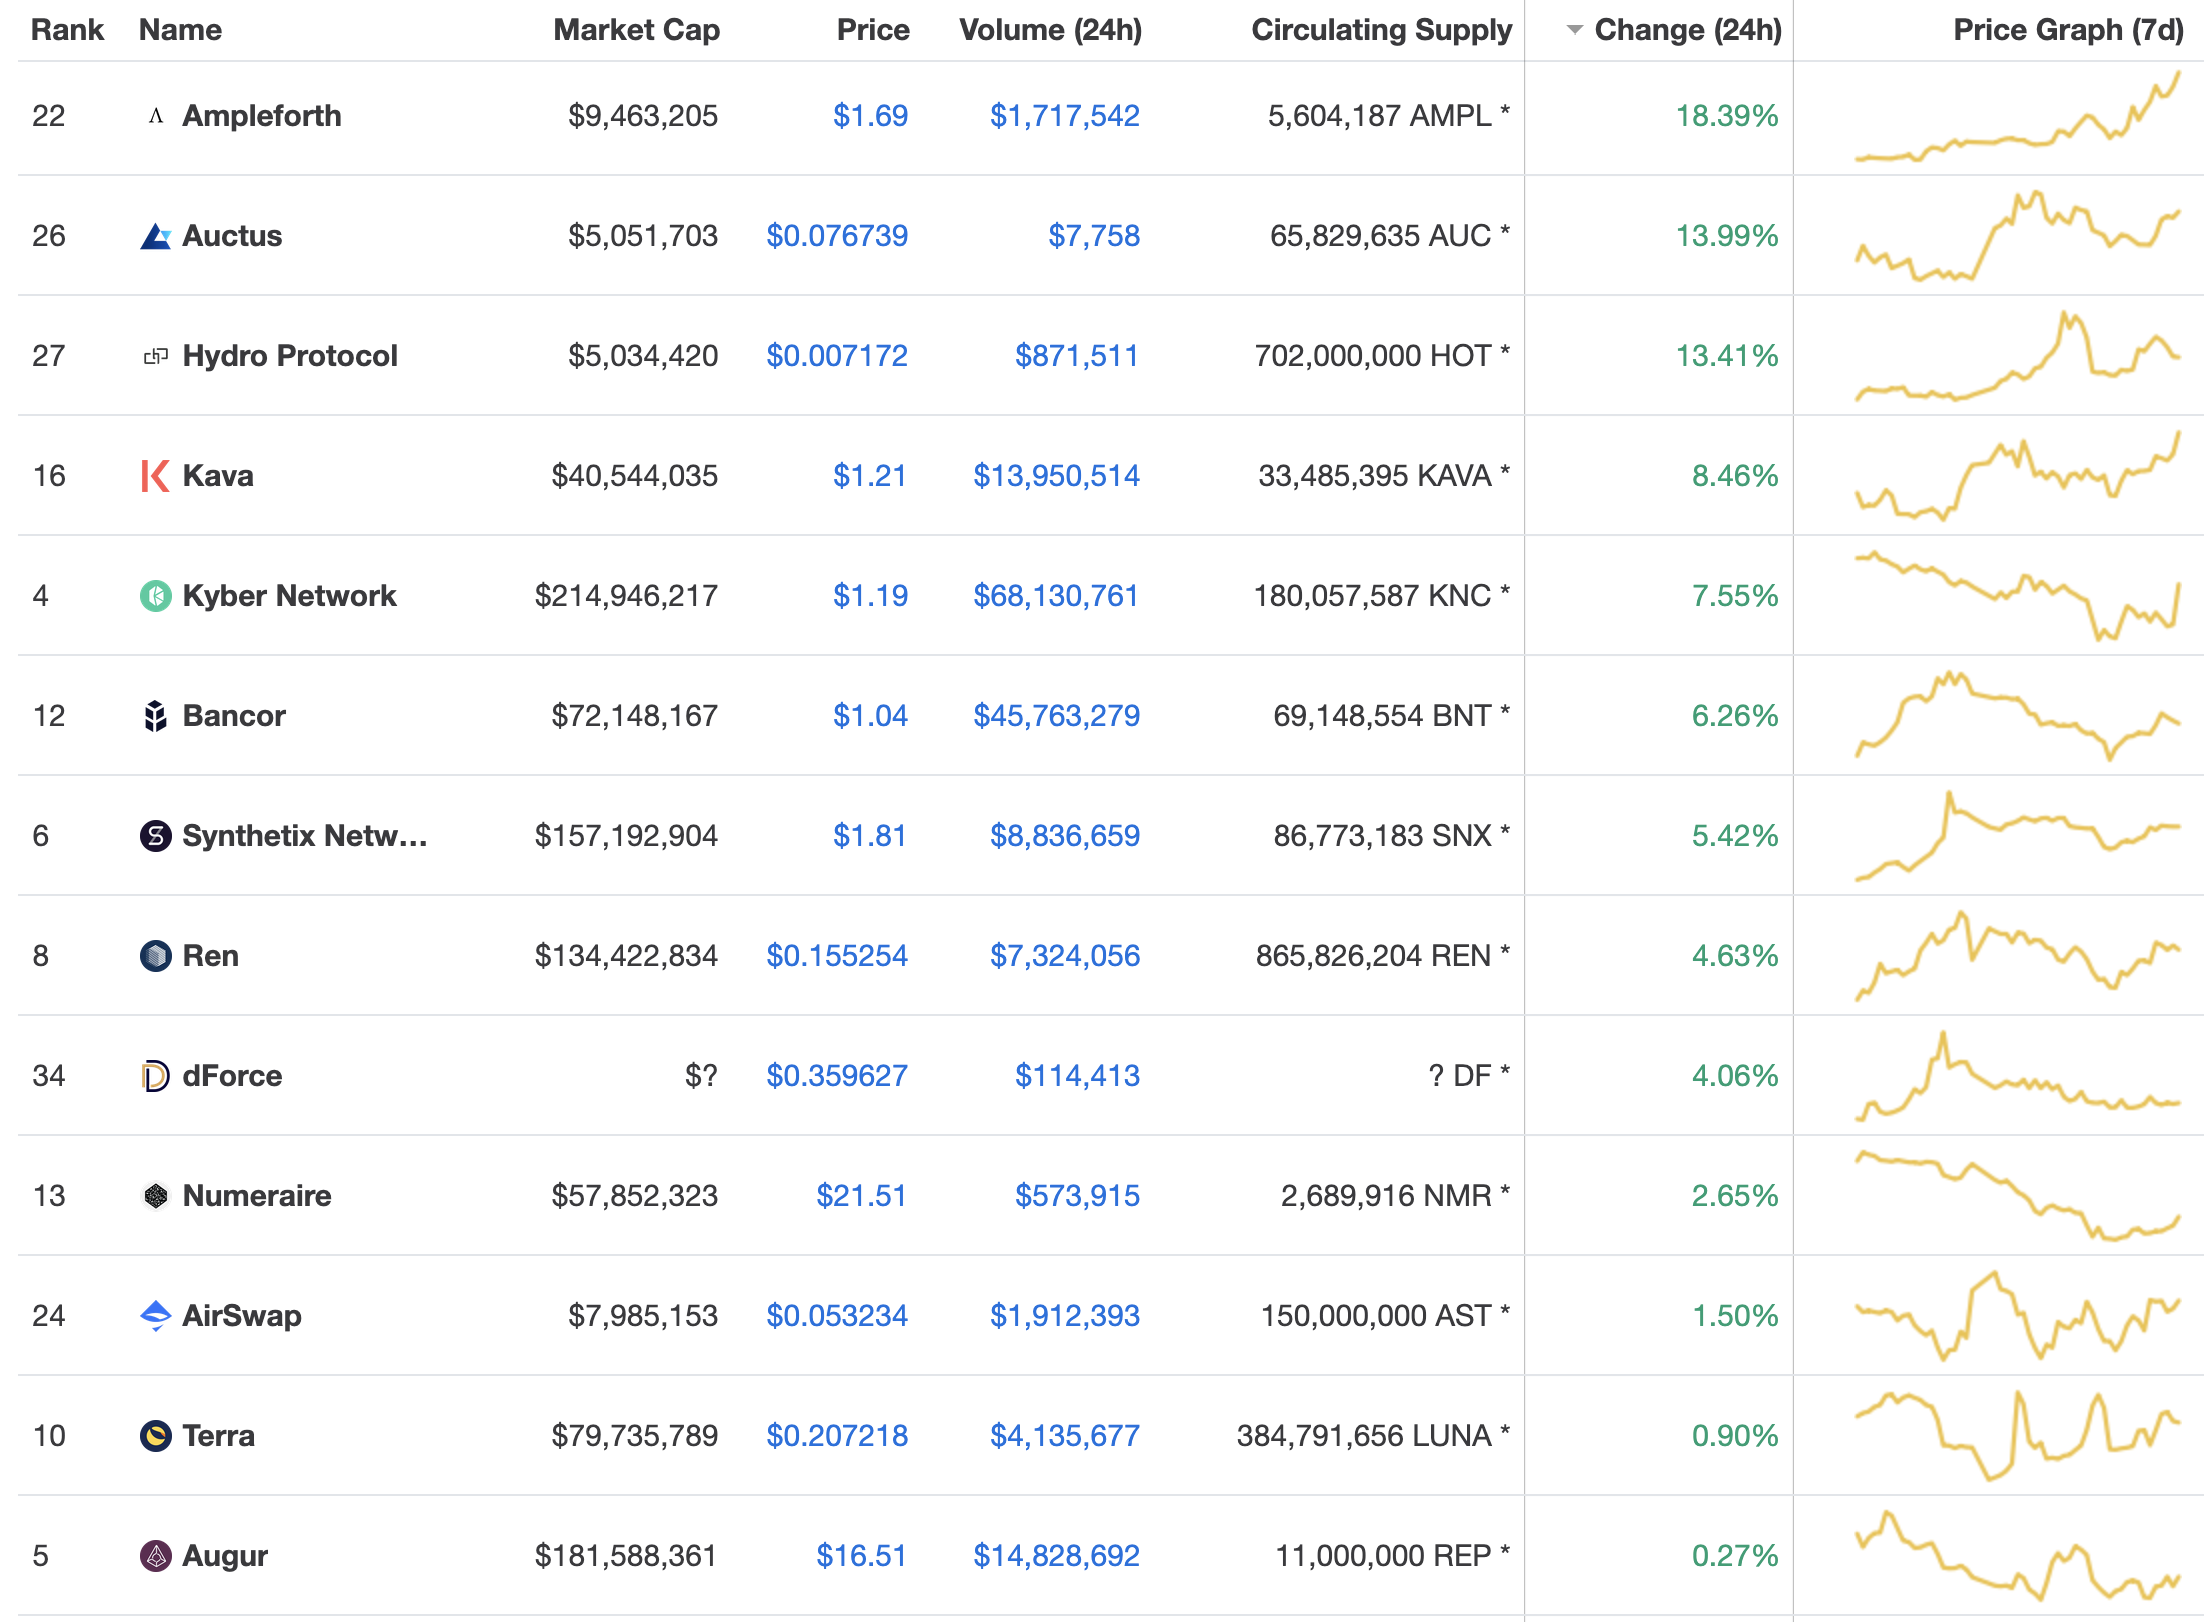Screen dimensions: 2204x1622
Task: Open the Synthetix Netw... name link
Action: point(304,836)
